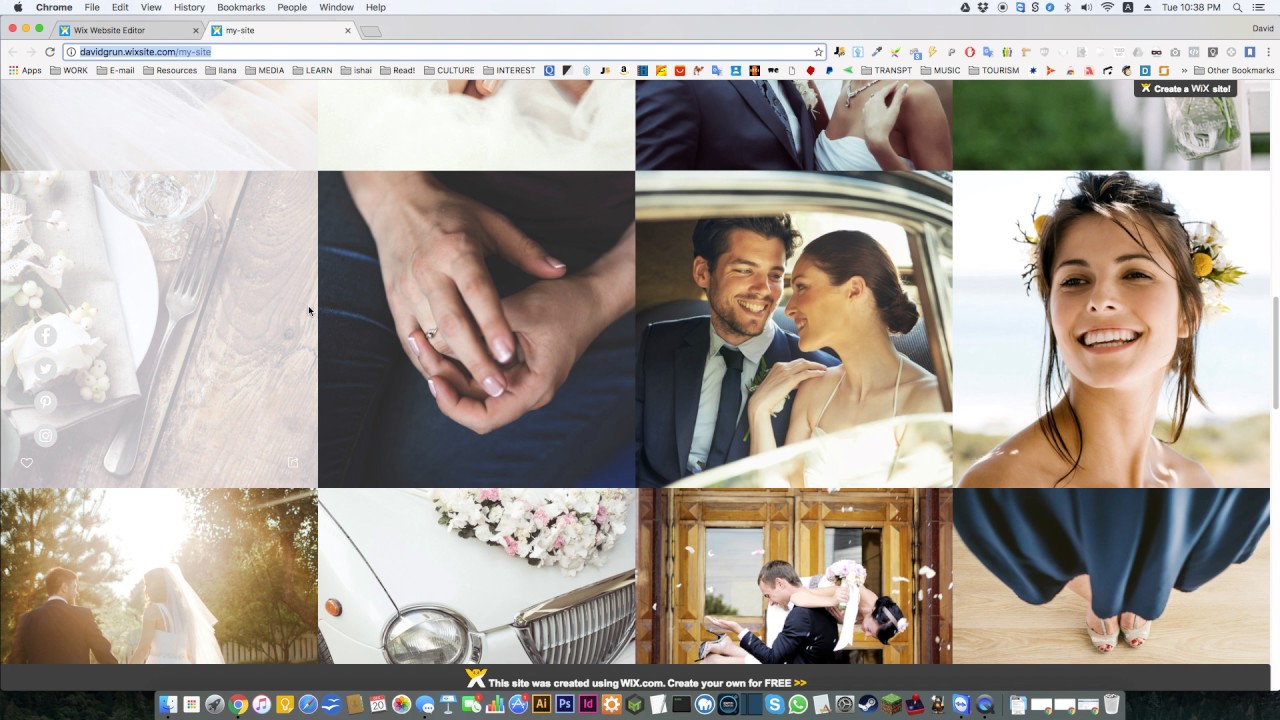The image size is (1280, 720).
Task: Open Steam from the dock
Action: pyautogui.click(x=868, y=705)
